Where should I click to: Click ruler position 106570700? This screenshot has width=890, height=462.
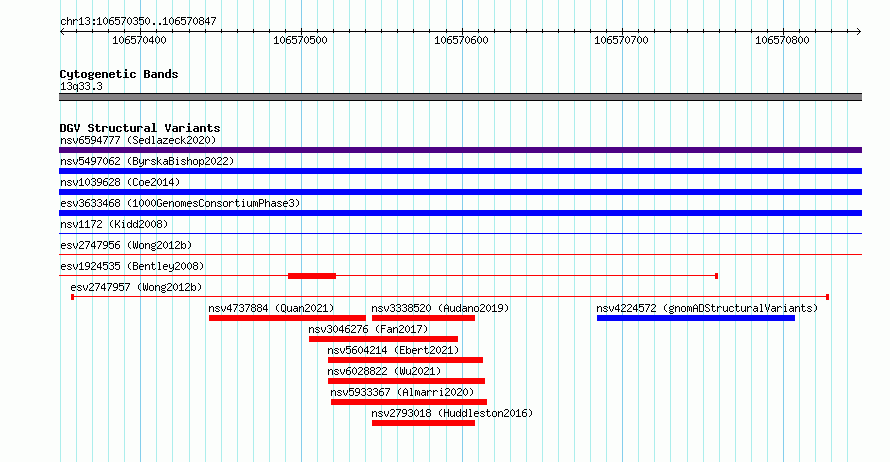621,40
